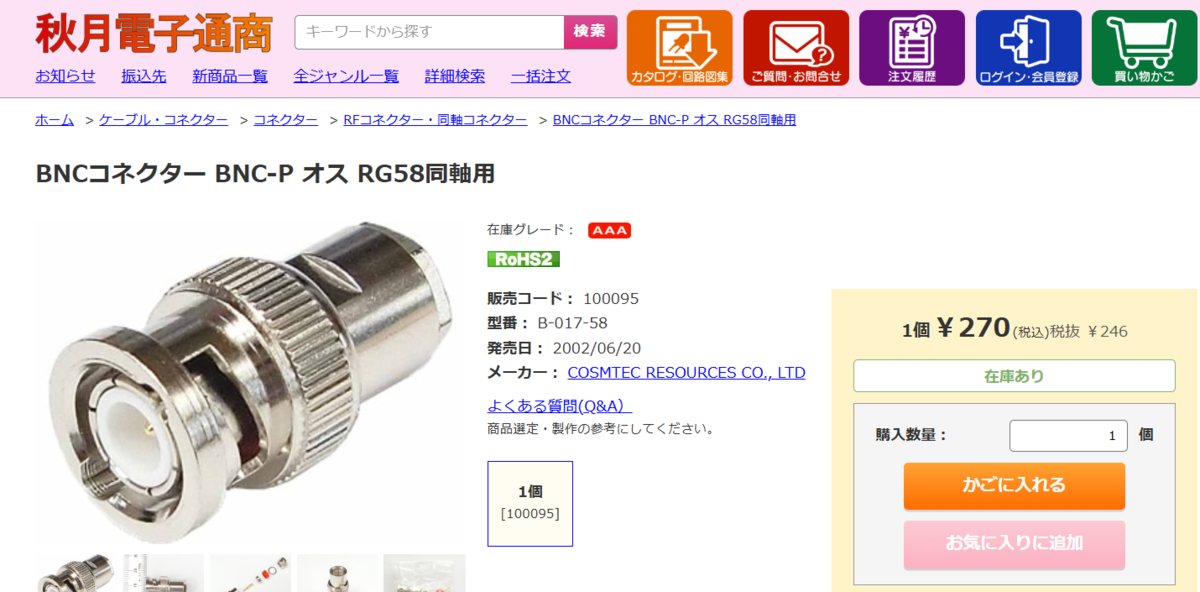Open 詳細検索 advanced search menu

point(455,76)
